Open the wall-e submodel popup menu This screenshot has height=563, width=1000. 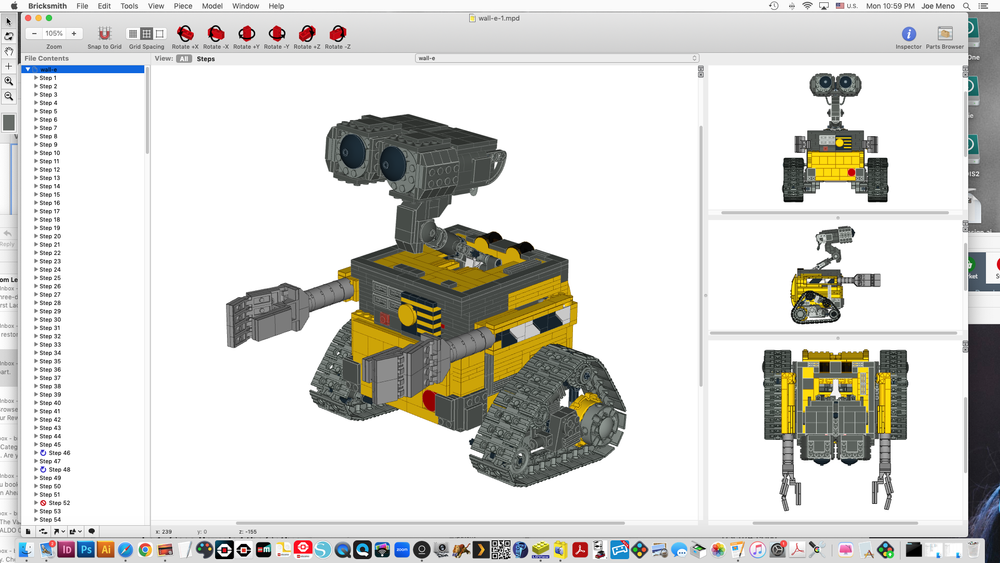pos(557,58)
